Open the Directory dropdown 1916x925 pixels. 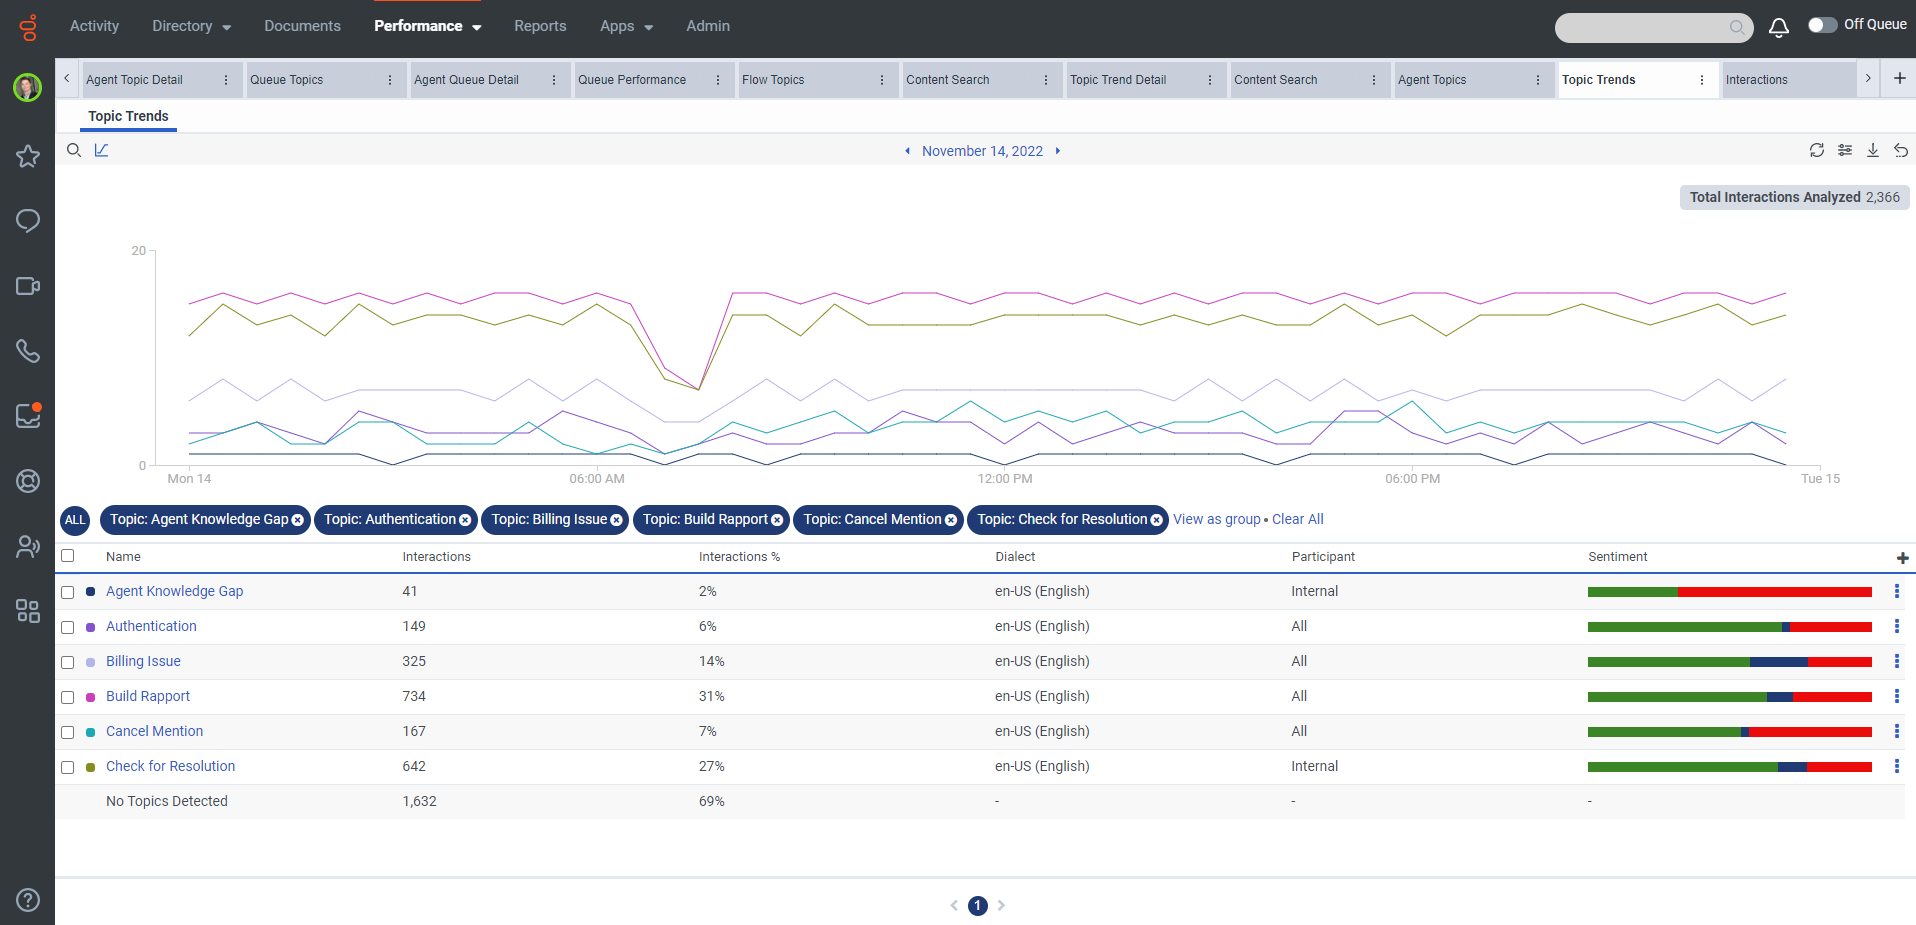tap(192, 26)
